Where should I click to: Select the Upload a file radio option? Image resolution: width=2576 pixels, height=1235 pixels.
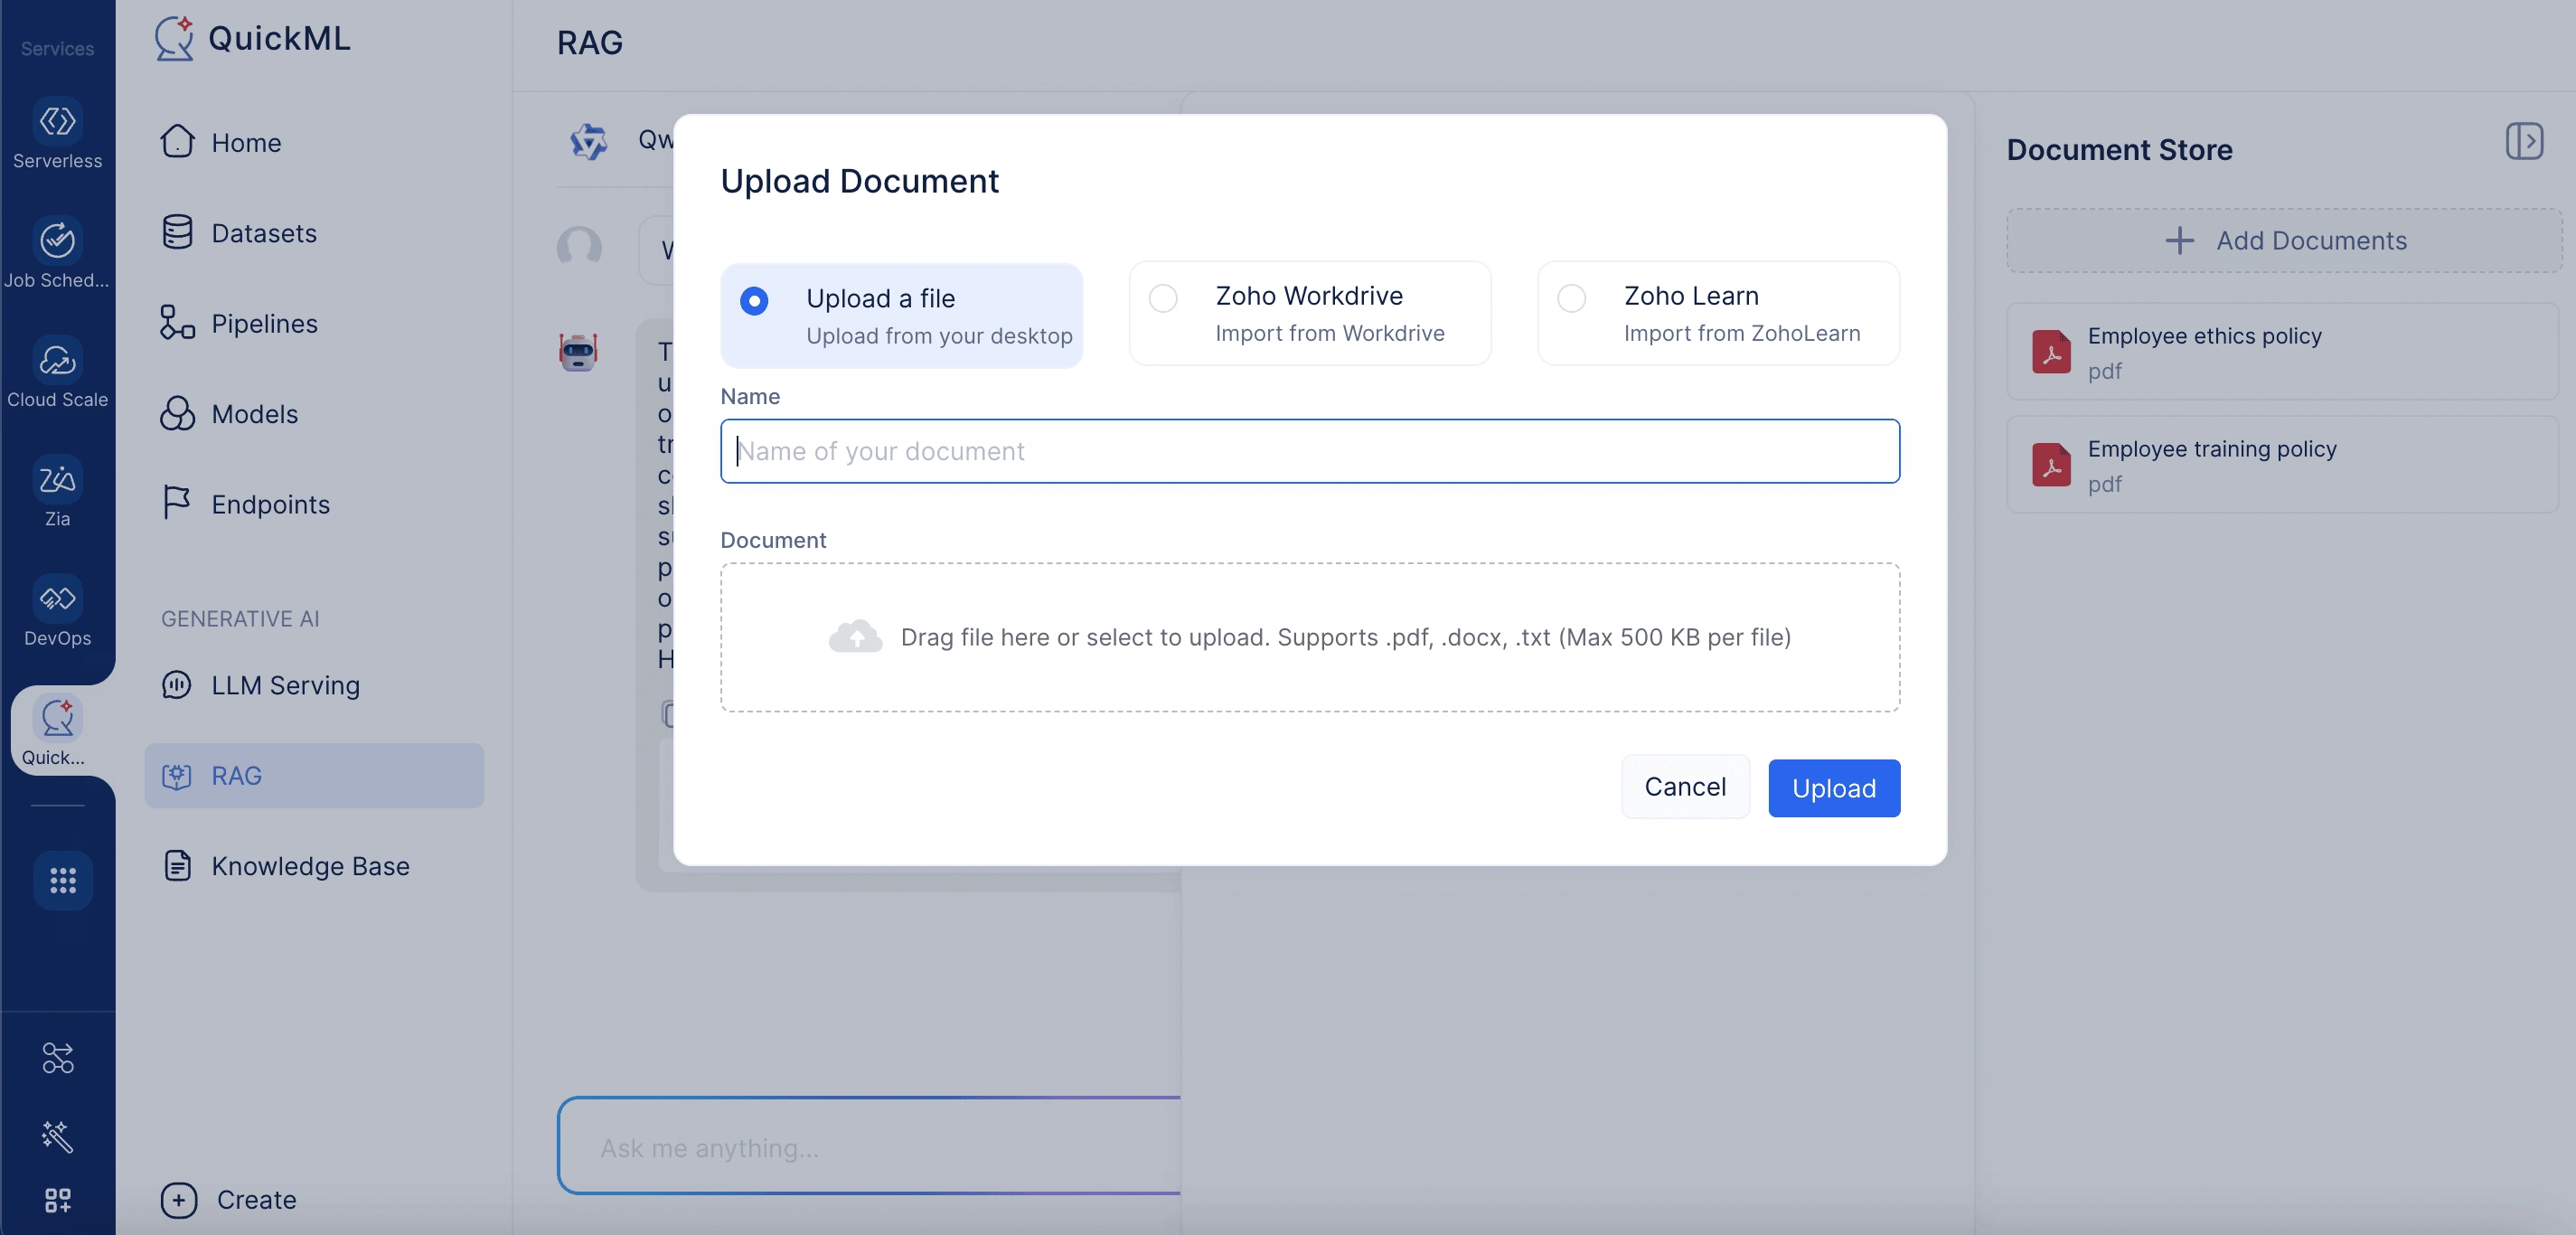pyautogui.click(x=754, y=301)
